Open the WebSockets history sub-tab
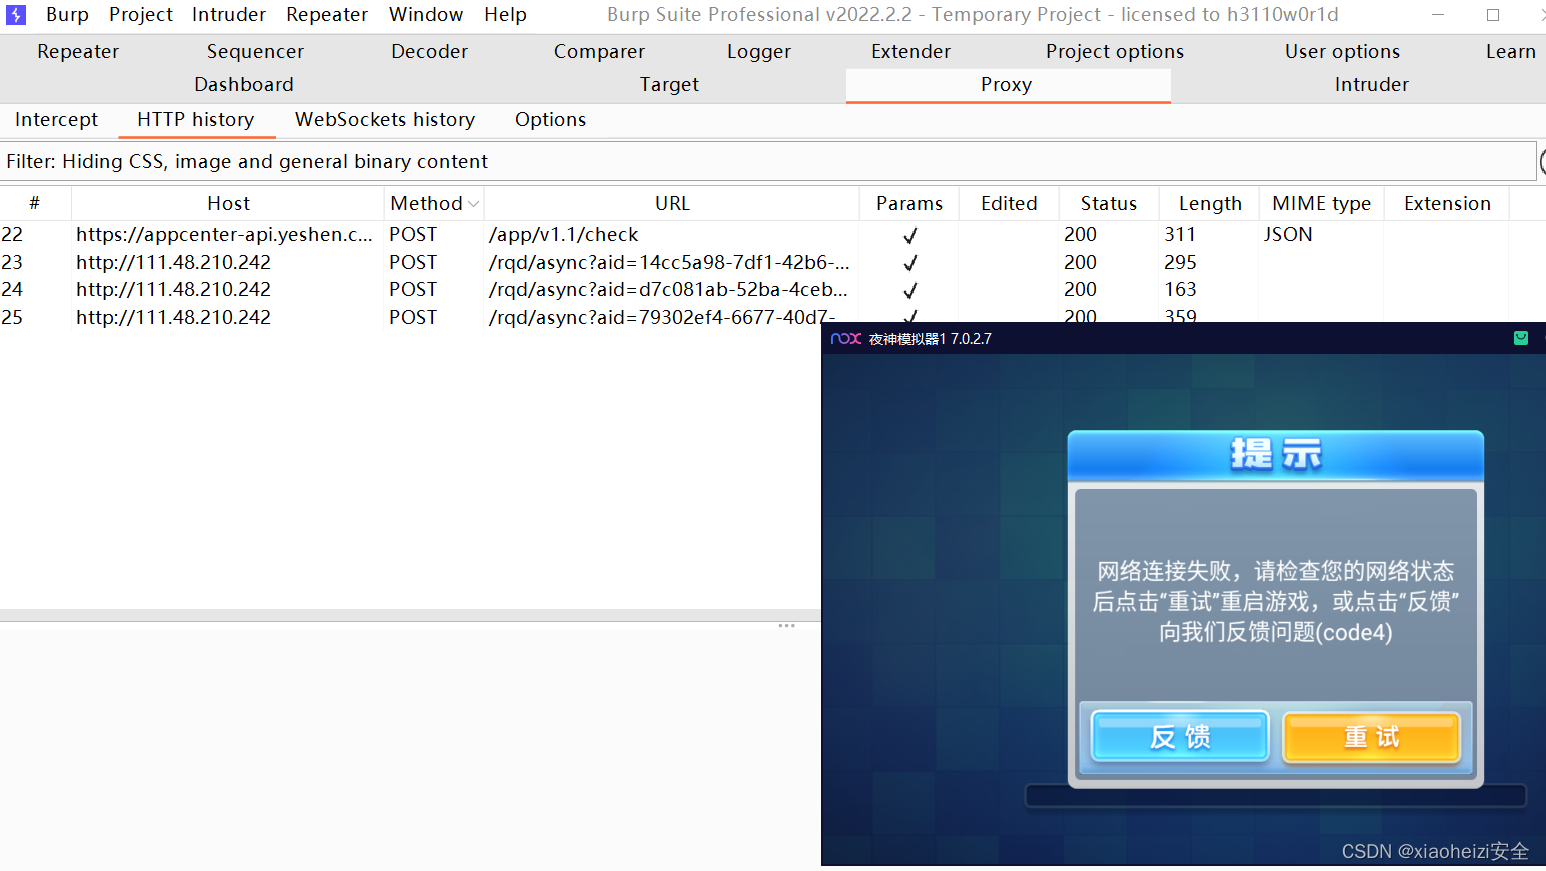Image resolution: width=1546 pixels, height=871 pixels. click(x=385, y=120)
